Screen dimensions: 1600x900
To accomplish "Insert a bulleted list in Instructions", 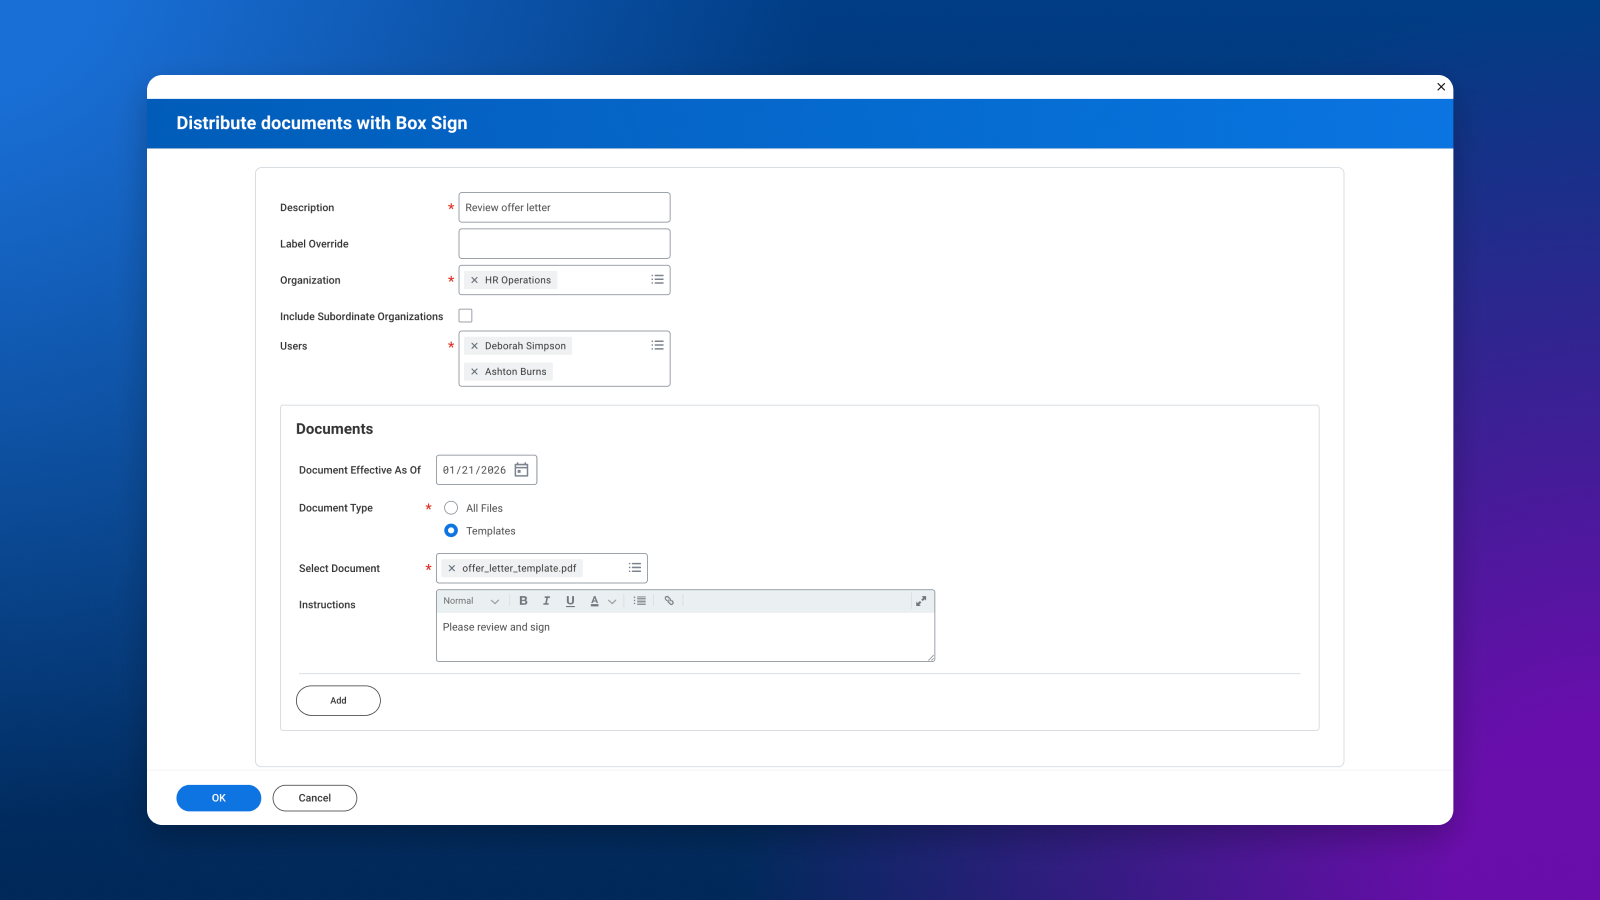I will [x=640, y=601].
